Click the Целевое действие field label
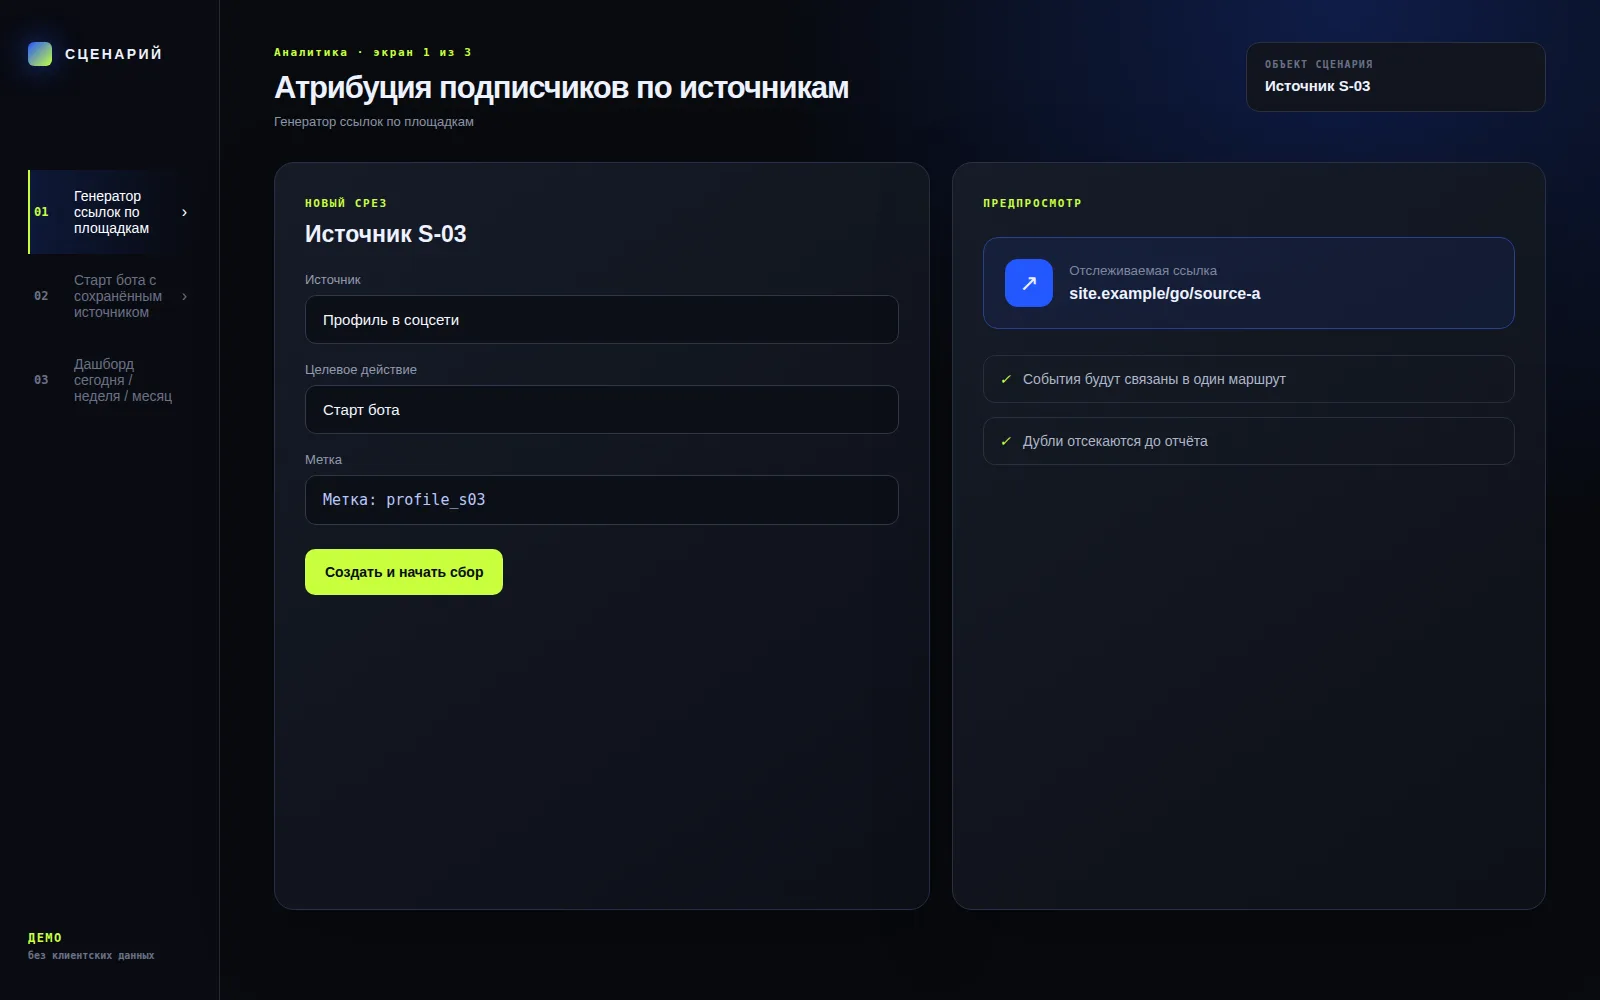This screenshot has width=1600, height=1000. [361, 369]
